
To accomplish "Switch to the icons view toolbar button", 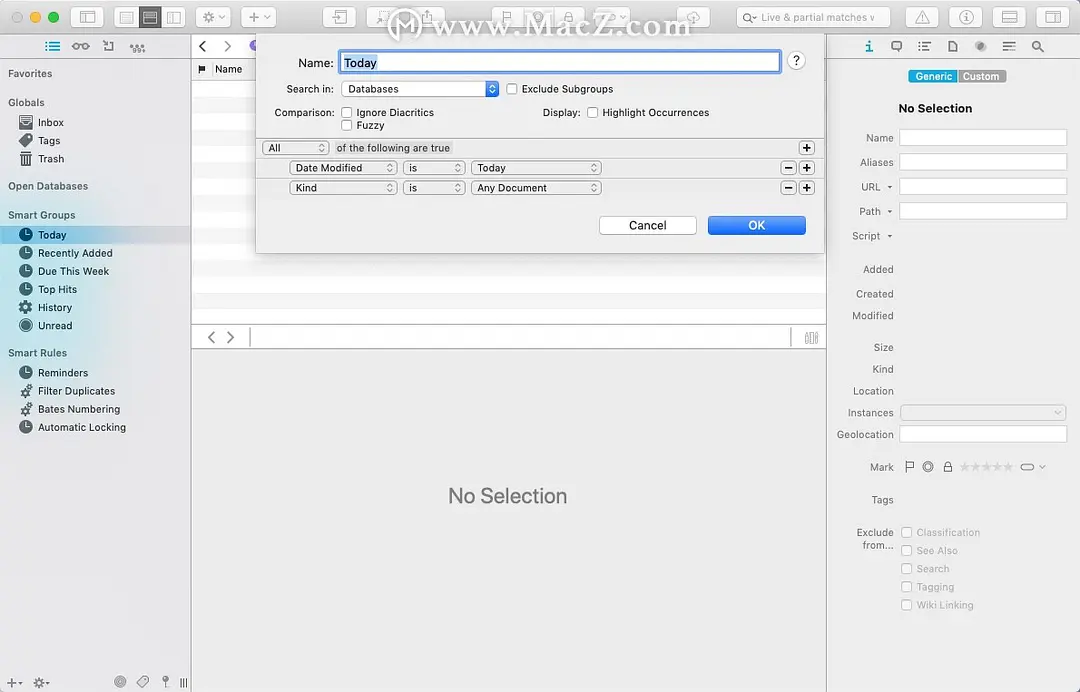I will coord(126,17).
